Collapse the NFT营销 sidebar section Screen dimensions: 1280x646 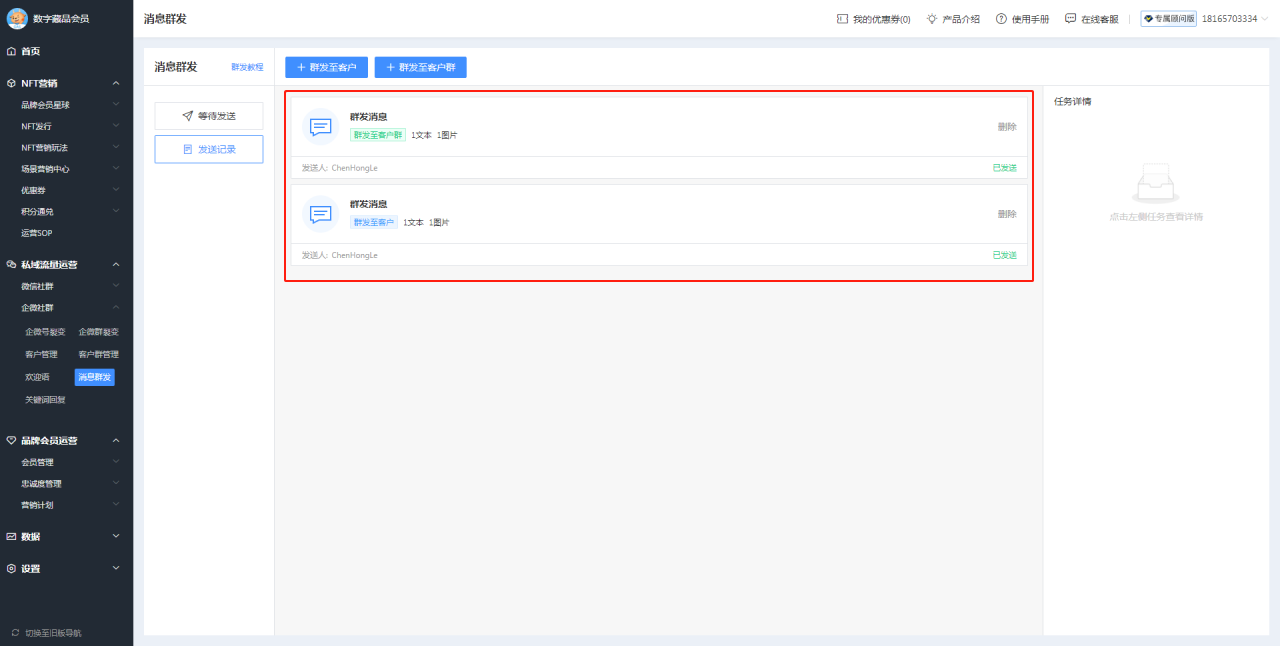116,83
